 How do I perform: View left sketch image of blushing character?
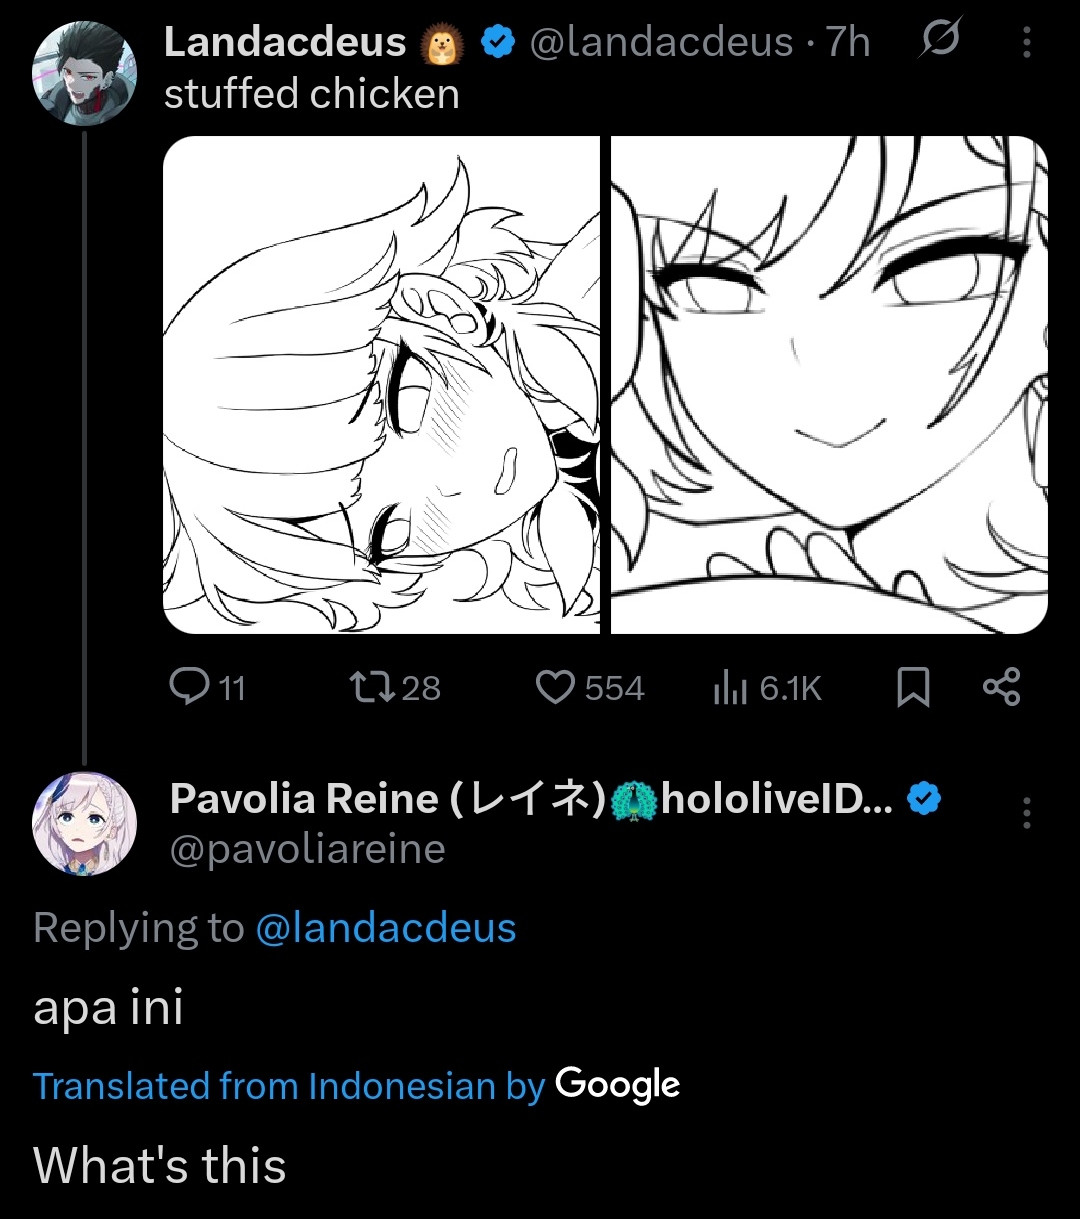(x=381, y=385)
